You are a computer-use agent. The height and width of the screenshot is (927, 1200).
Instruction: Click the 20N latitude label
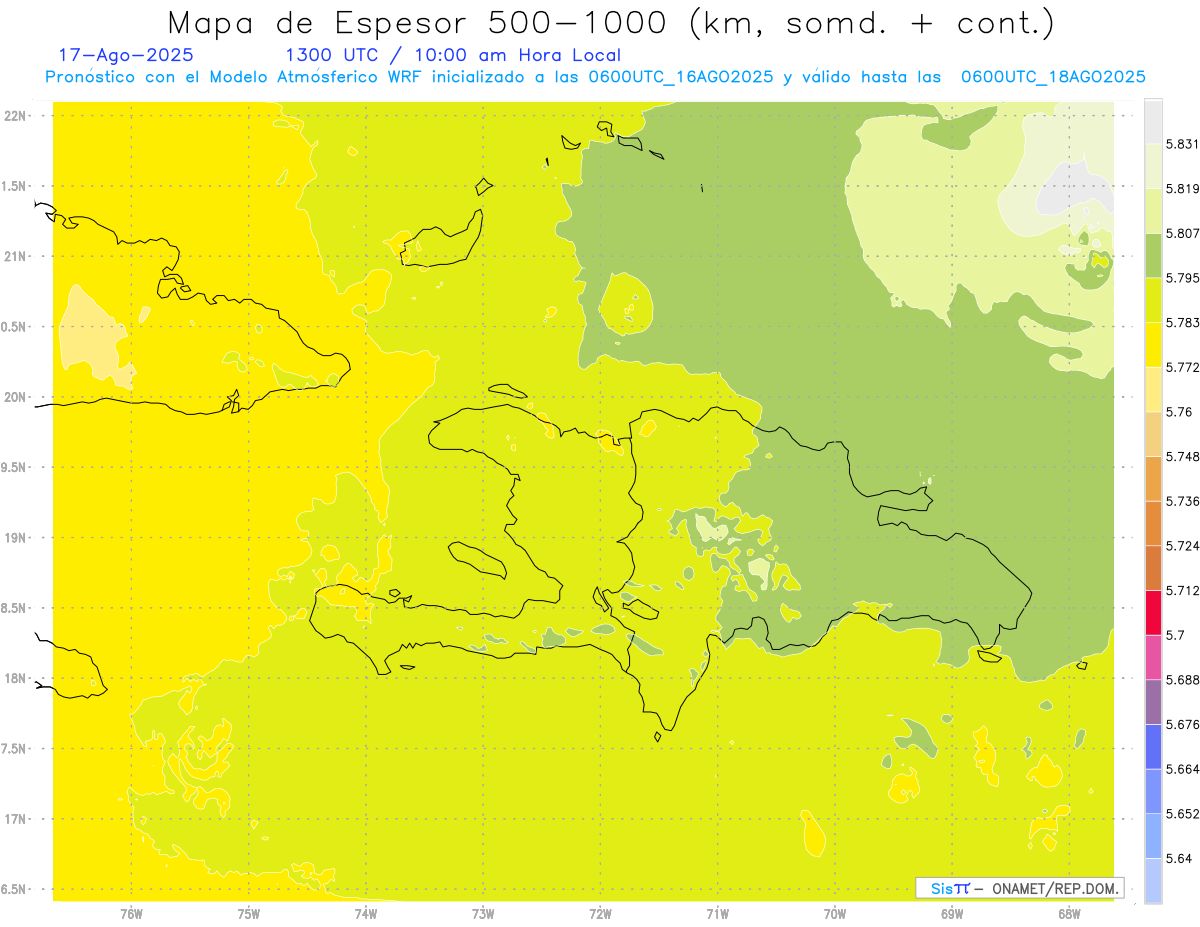pyautogui.click(x=17, y=397)
